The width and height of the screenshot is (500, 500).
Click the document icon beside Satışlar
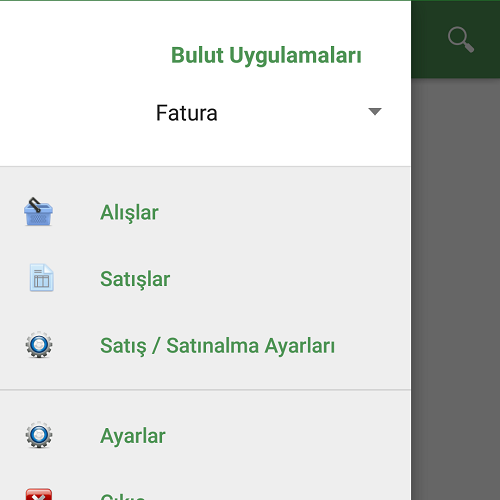coord(41,278)
